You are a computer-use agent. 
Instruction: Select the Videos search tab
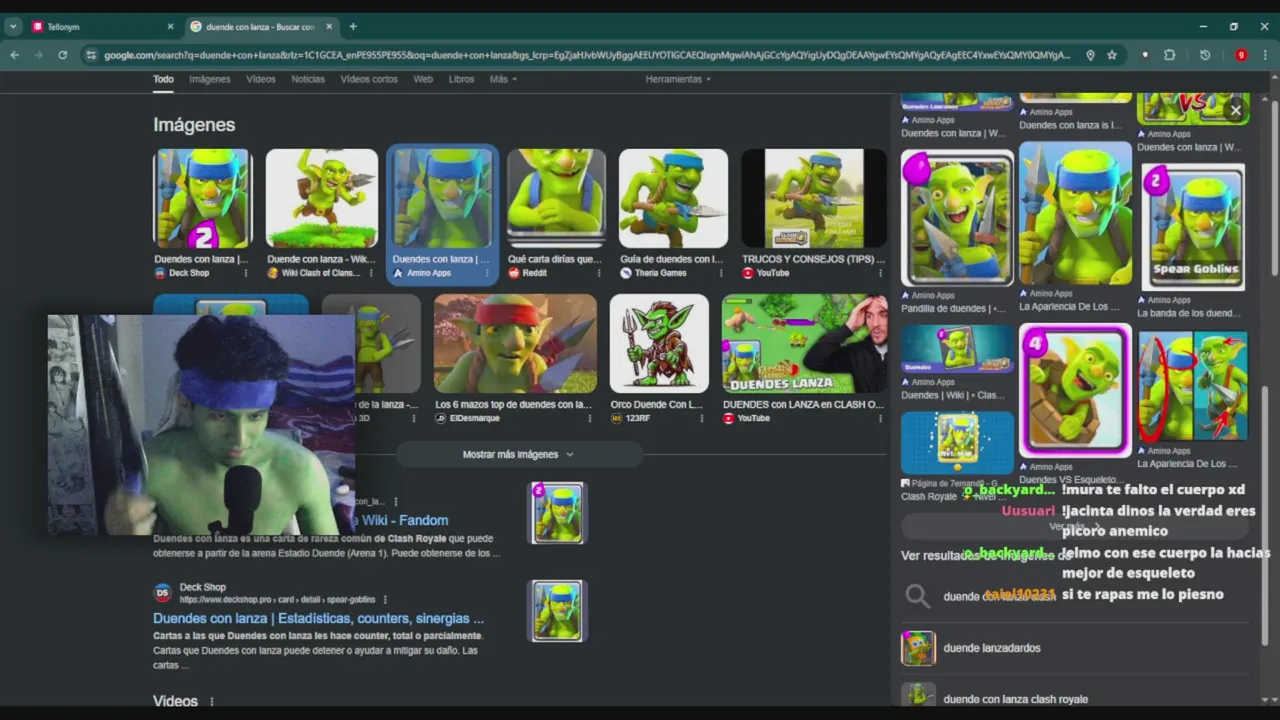(261, 79)
